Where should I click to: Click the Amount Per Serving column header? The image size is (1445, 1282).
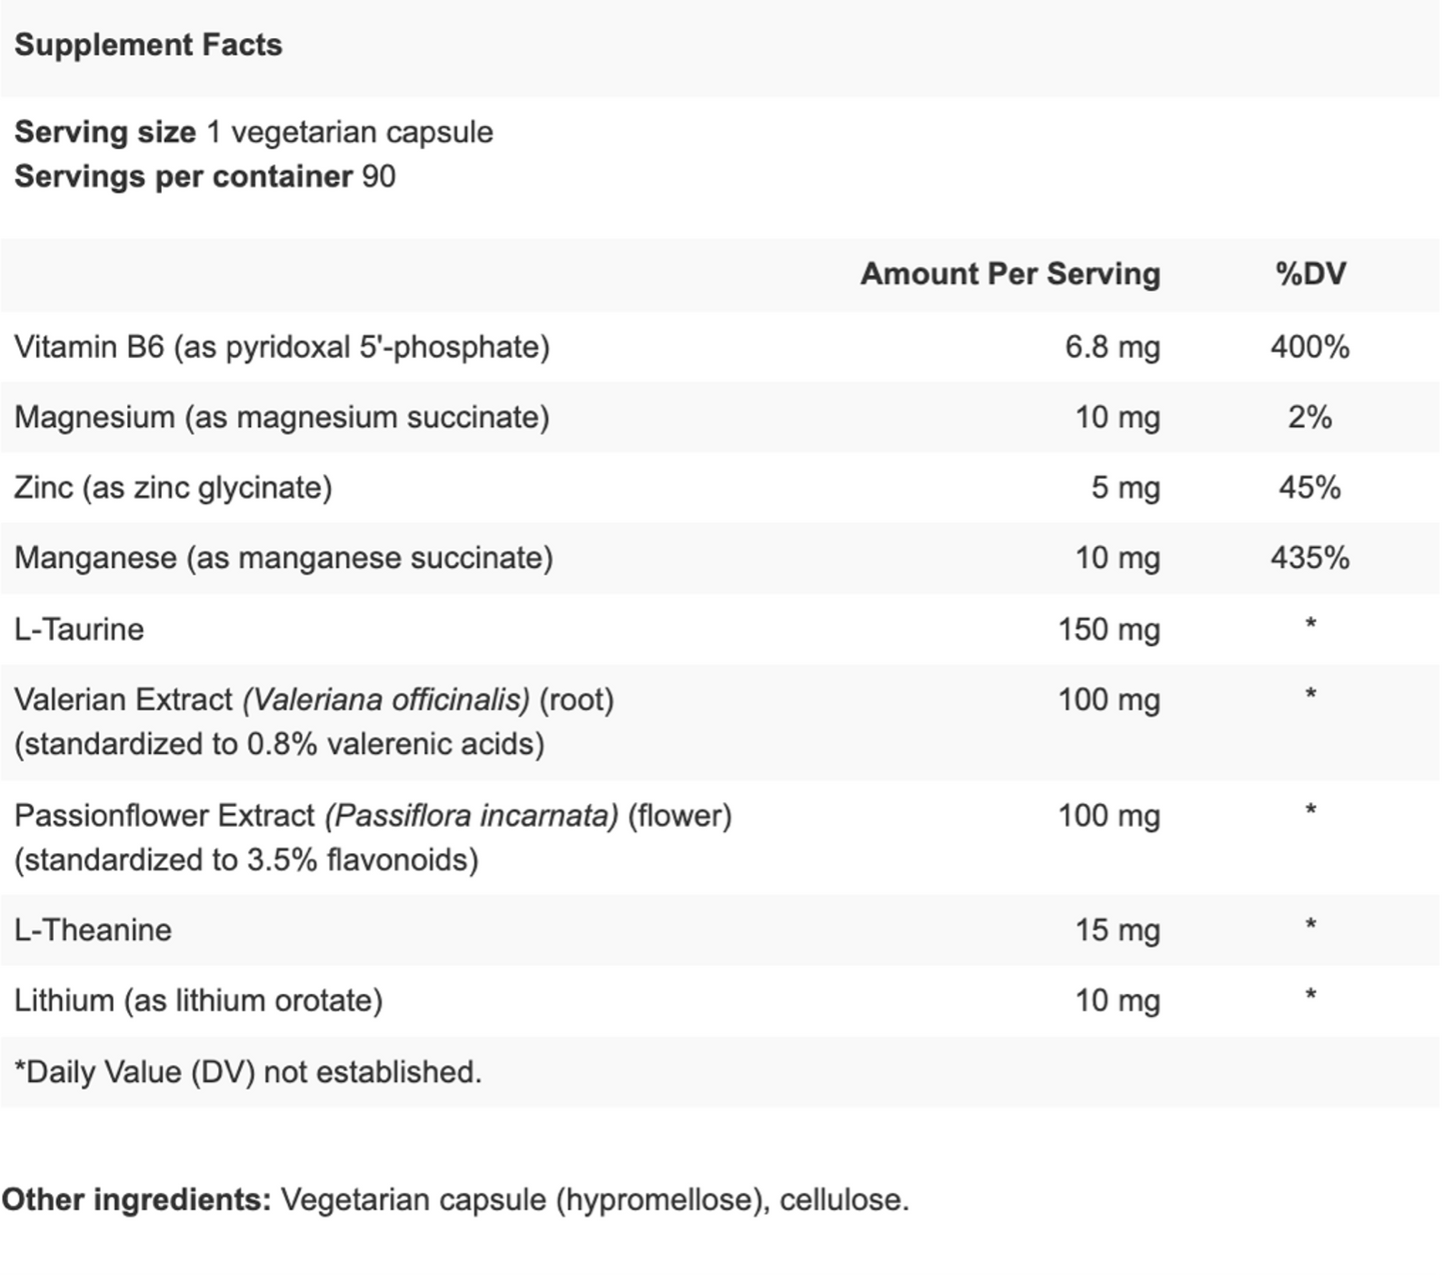(1010, 274)
